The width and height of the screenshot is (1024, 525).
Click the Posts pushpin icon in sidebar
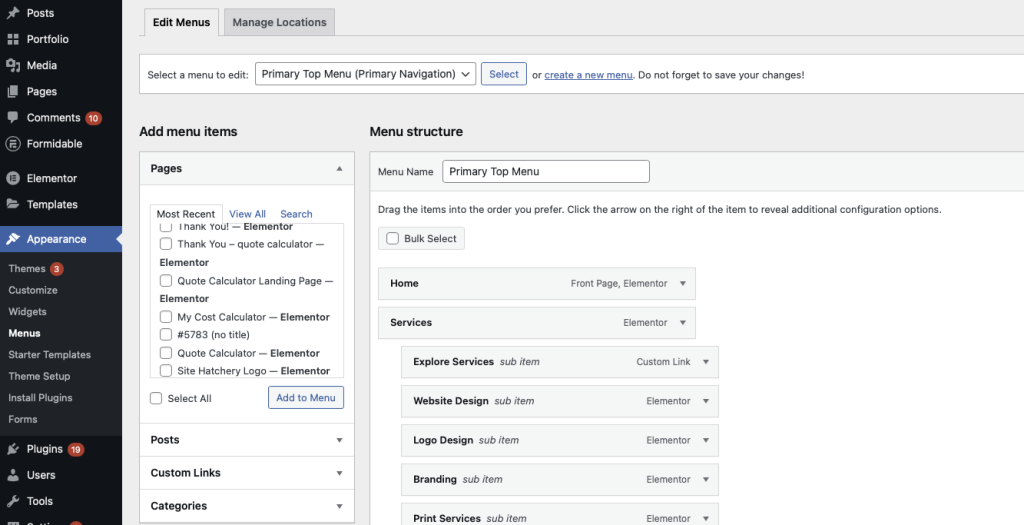(x=13, y=13)
